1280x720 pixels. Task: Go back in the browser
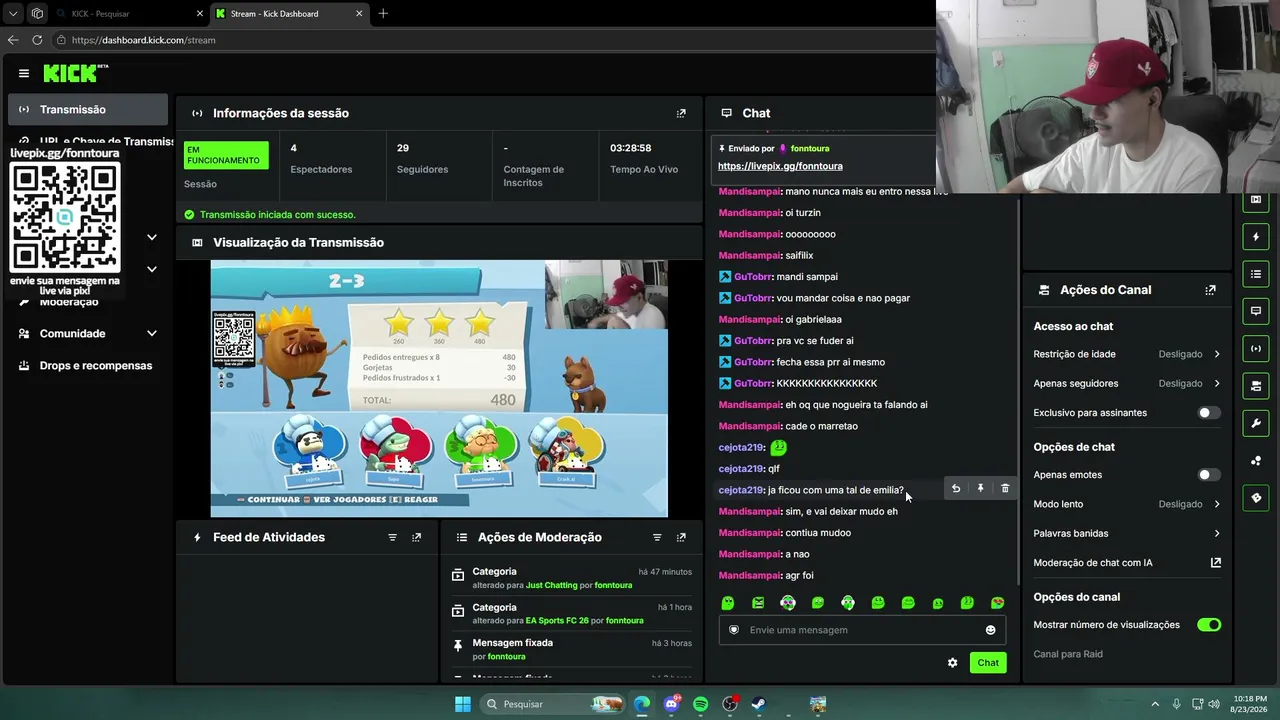13,40
